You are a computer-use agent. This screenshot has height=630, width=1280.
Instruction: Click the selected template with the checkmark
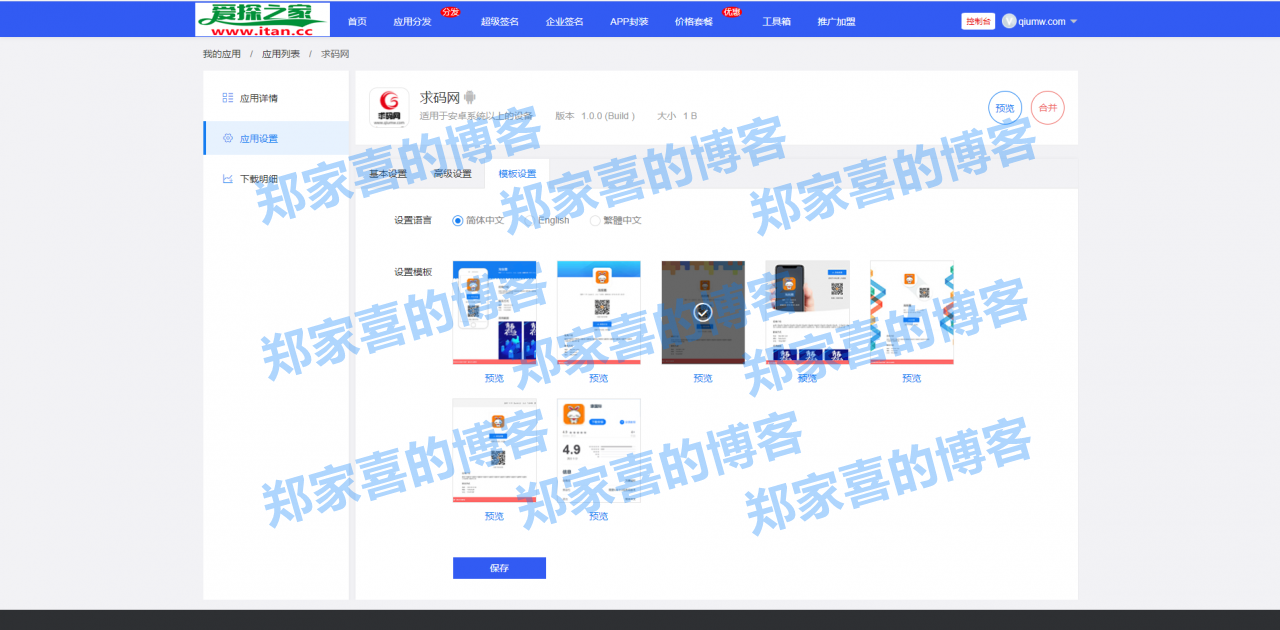click(703, 312)
